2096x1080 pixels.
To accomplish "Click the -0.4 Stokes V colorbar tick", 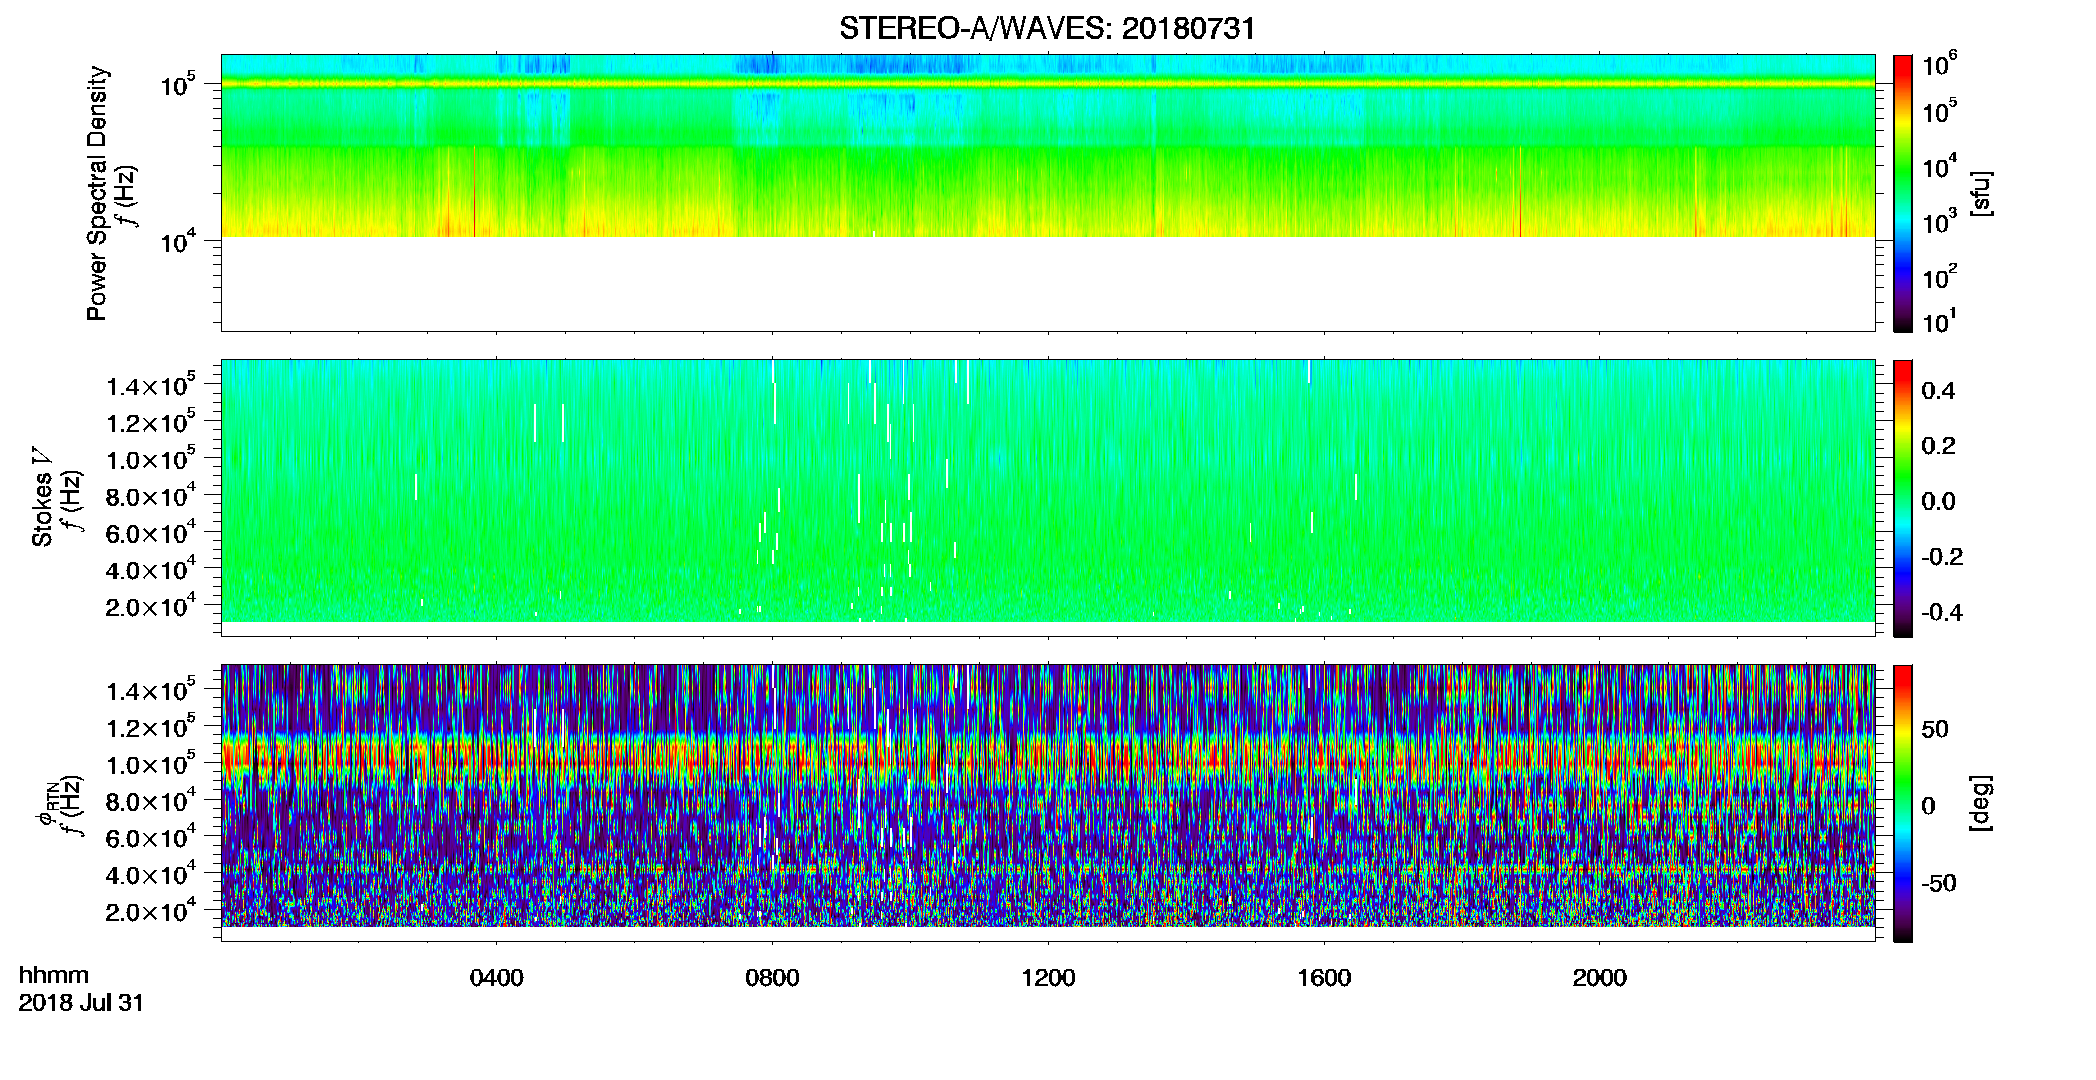I will (x=1942, y=613).
